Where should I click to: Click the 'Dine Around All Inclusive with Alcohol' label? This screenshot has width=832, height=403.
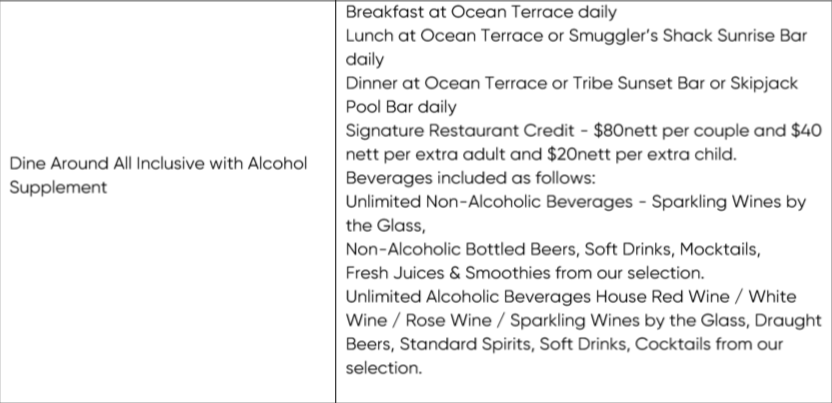[158, 163]
